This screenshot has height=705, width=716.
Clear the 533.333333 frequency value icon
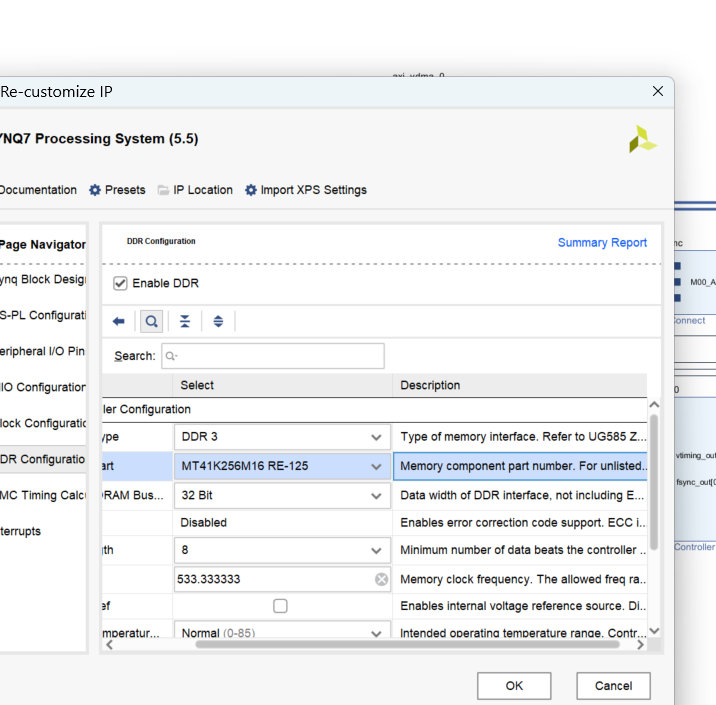(x=381, y=579)
